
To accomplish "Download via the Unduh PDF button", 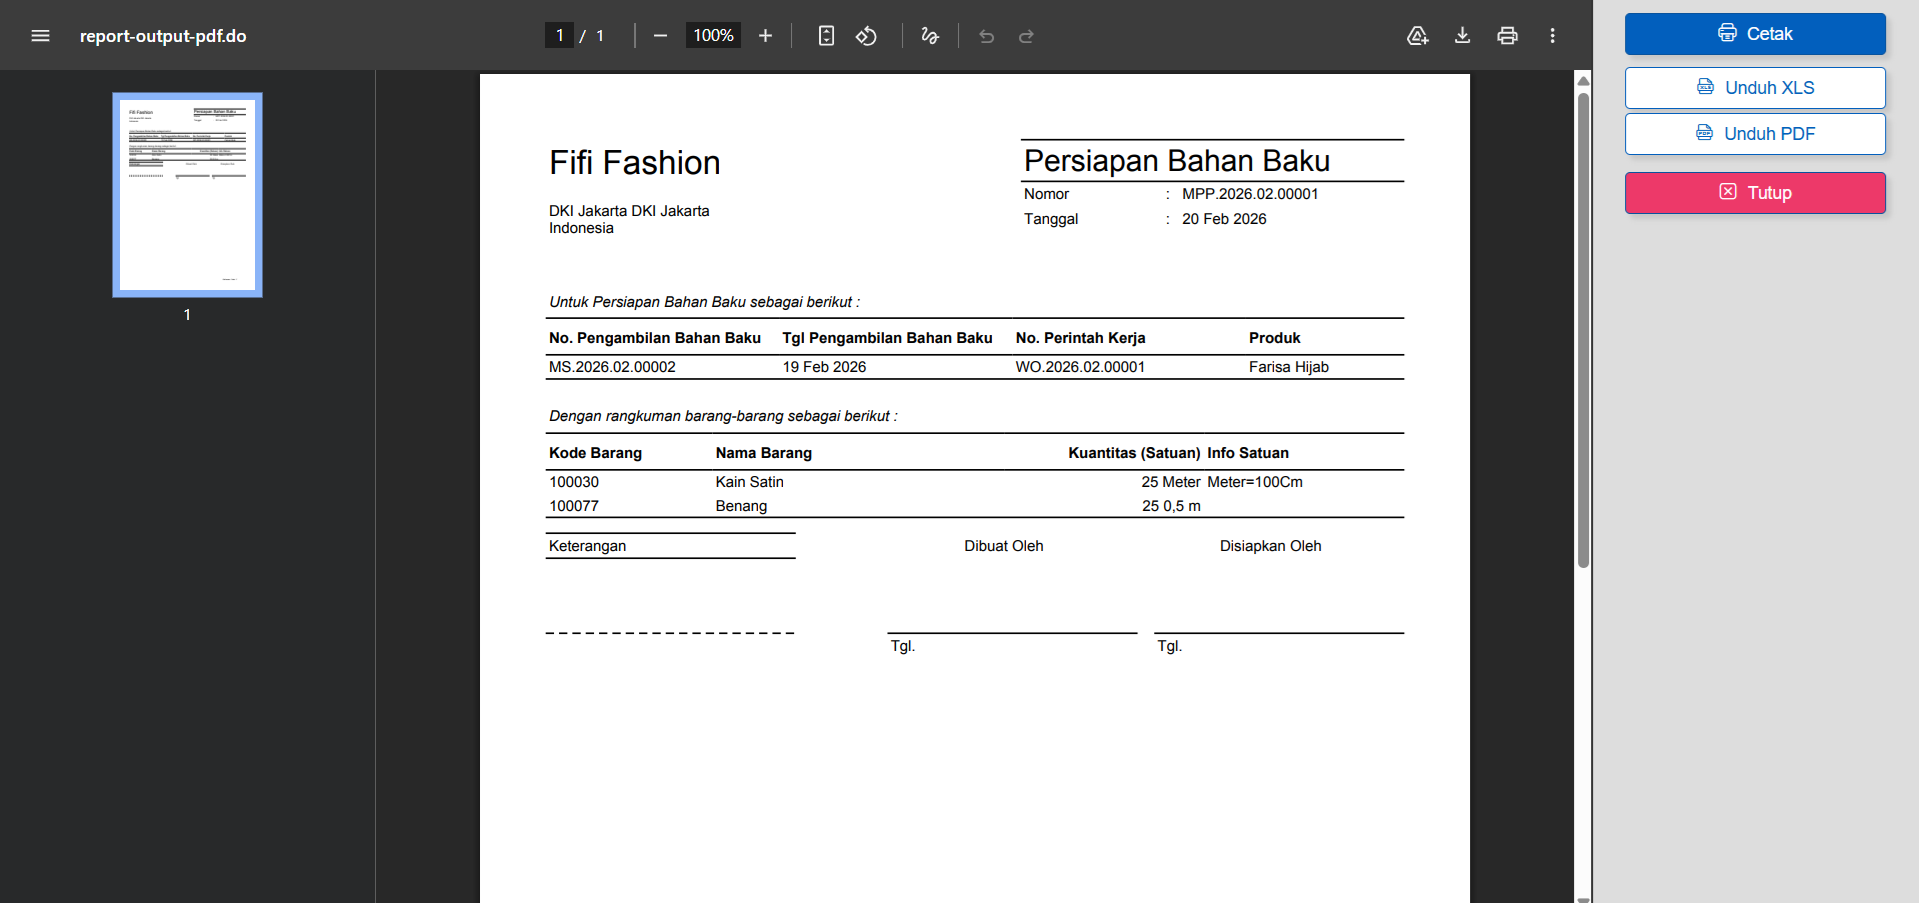I will [x=1754, y=133].
